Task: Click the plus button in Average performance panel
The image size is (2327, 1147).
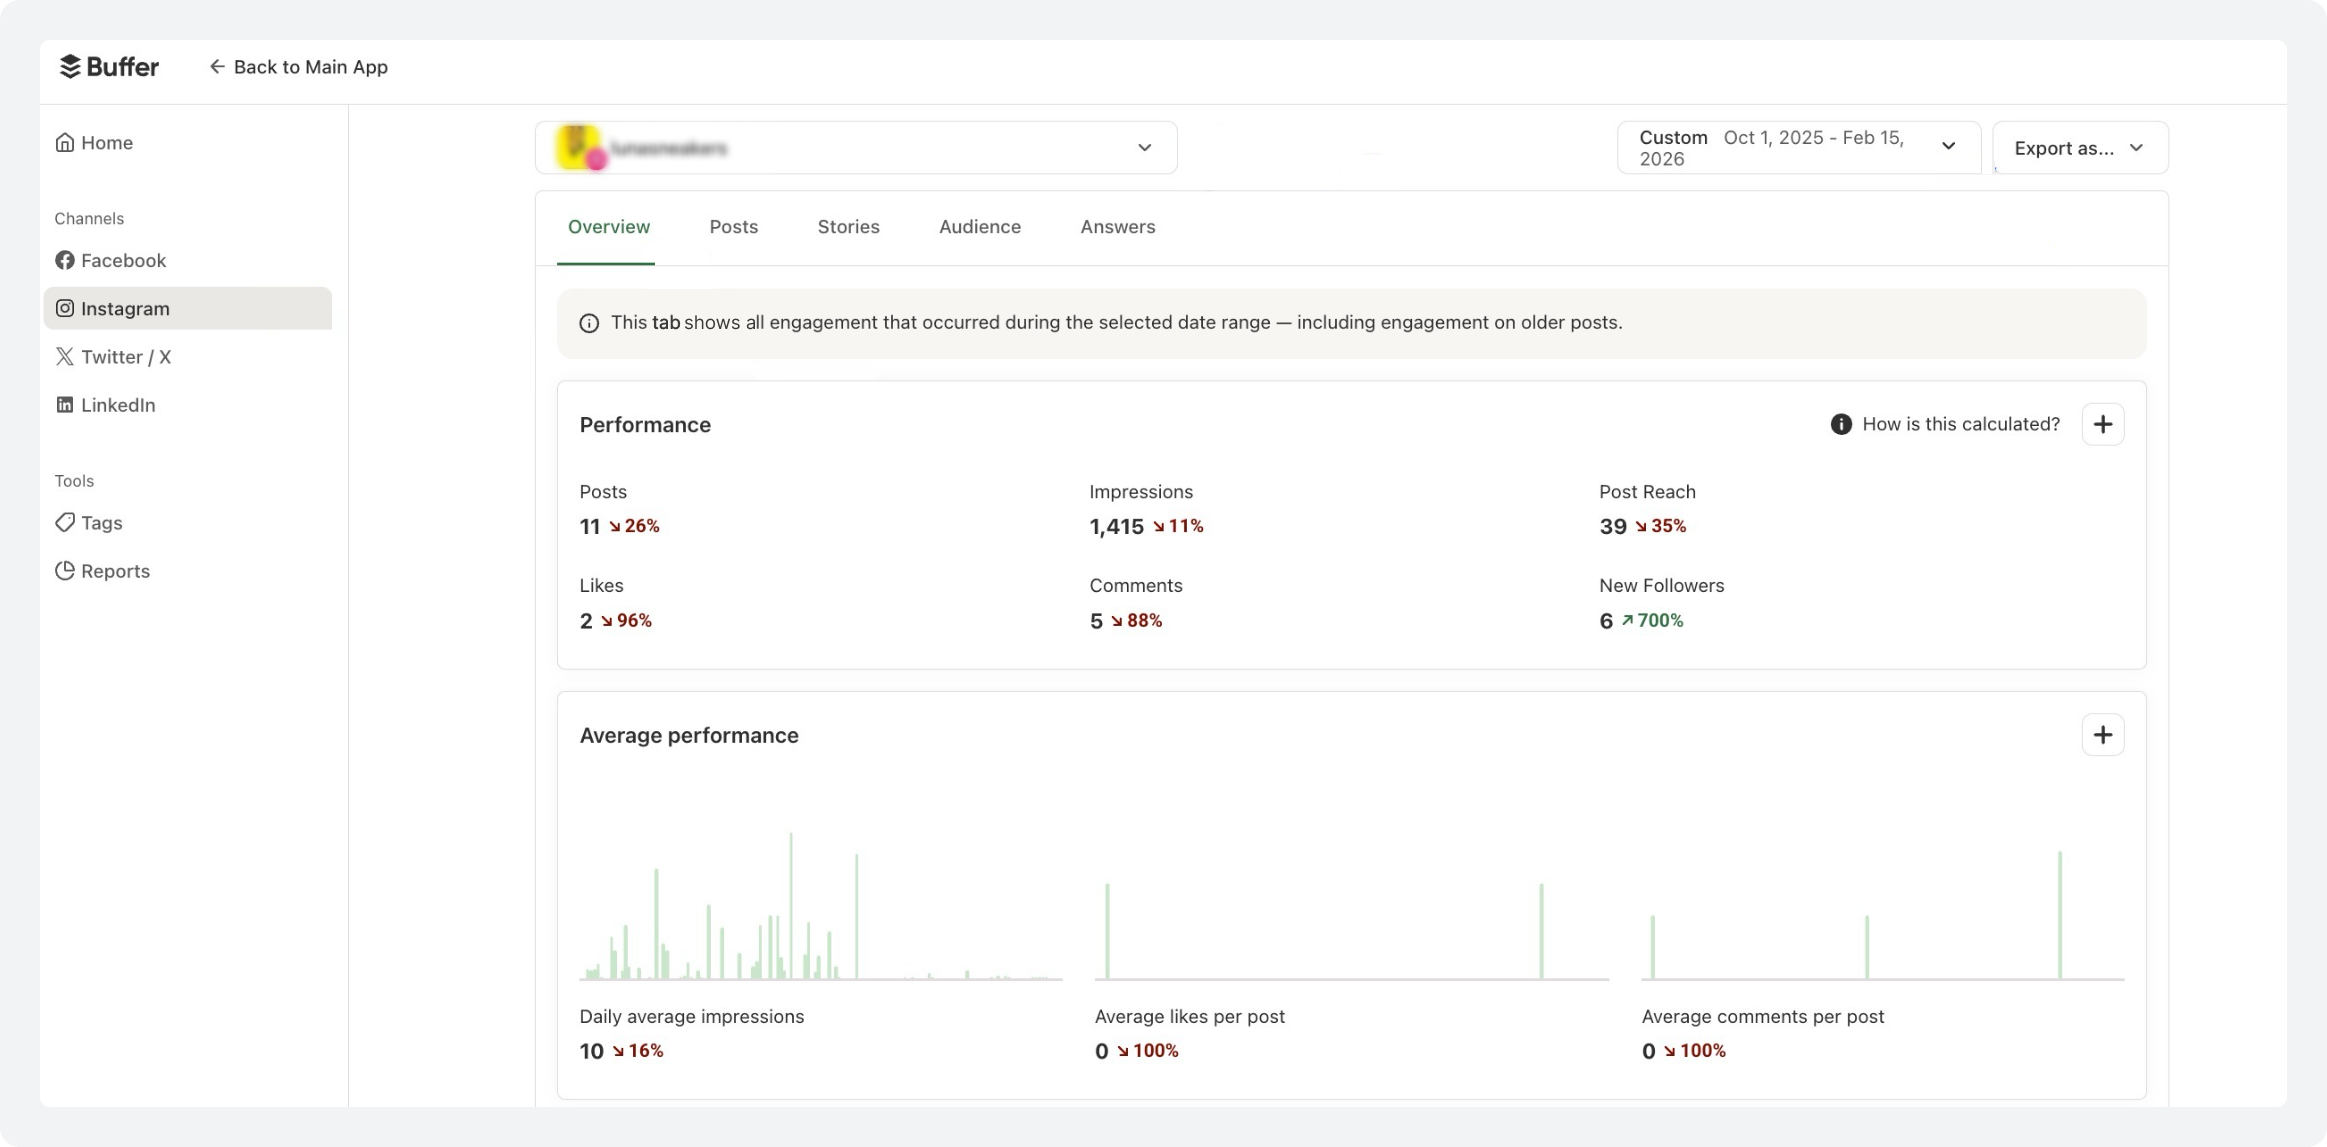Action: point(2103,735)
